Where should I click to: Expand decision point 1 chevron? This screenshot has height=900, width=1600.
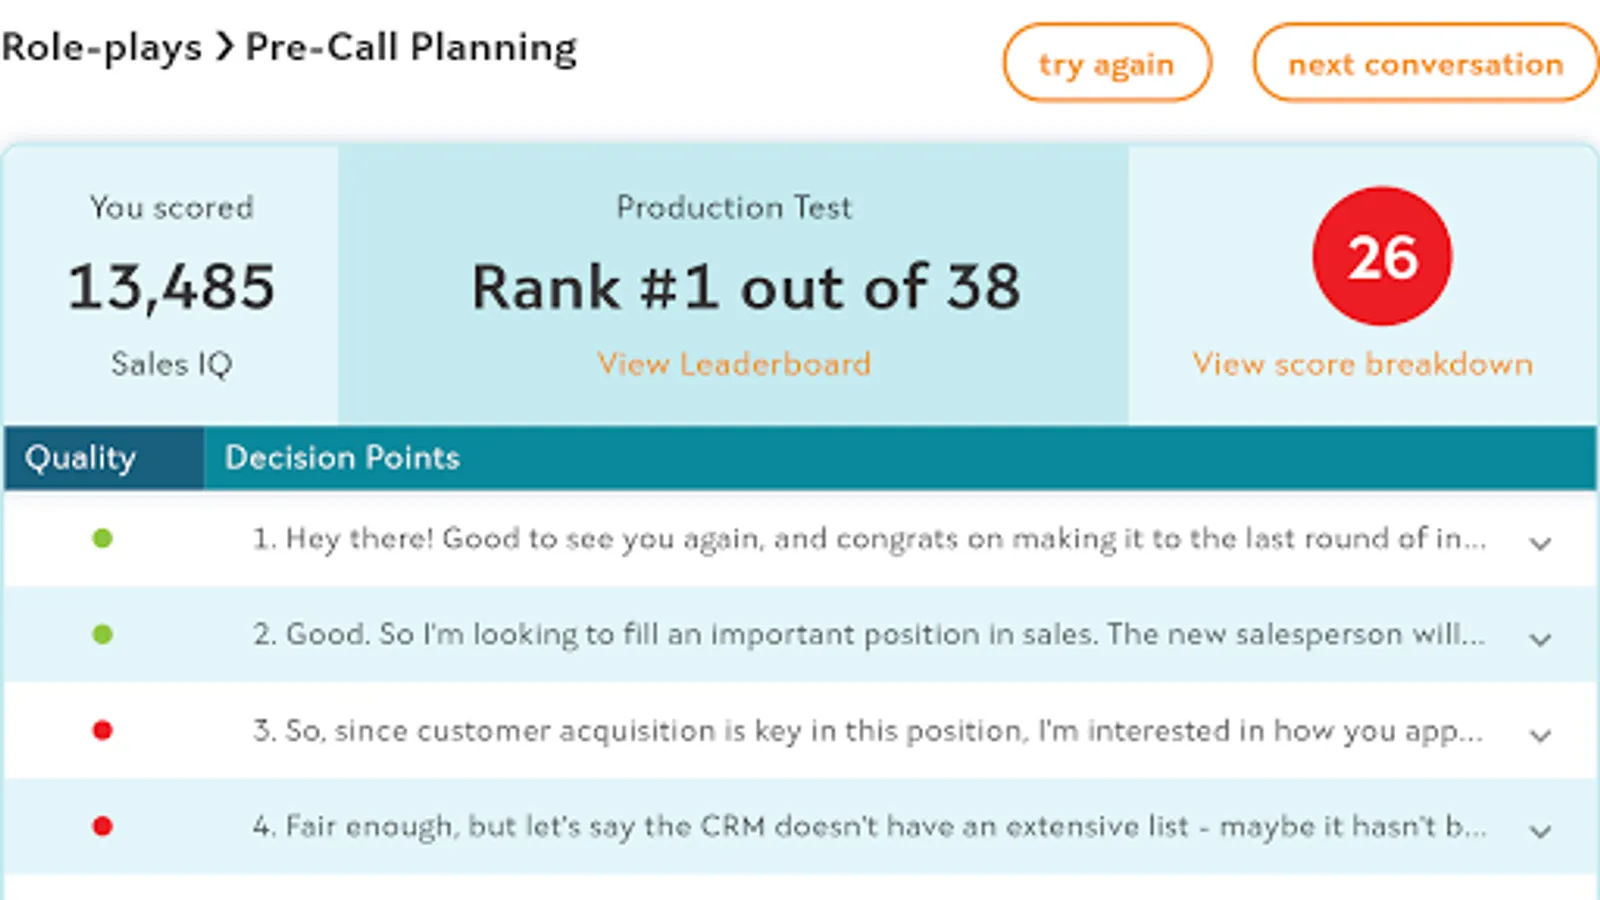pyautogui.click(x=1540, y=543)
